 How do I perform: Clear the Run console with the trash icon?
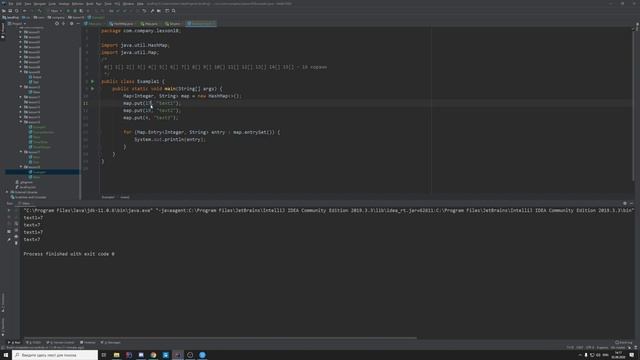pyautogui.click(x=16, y=243)
